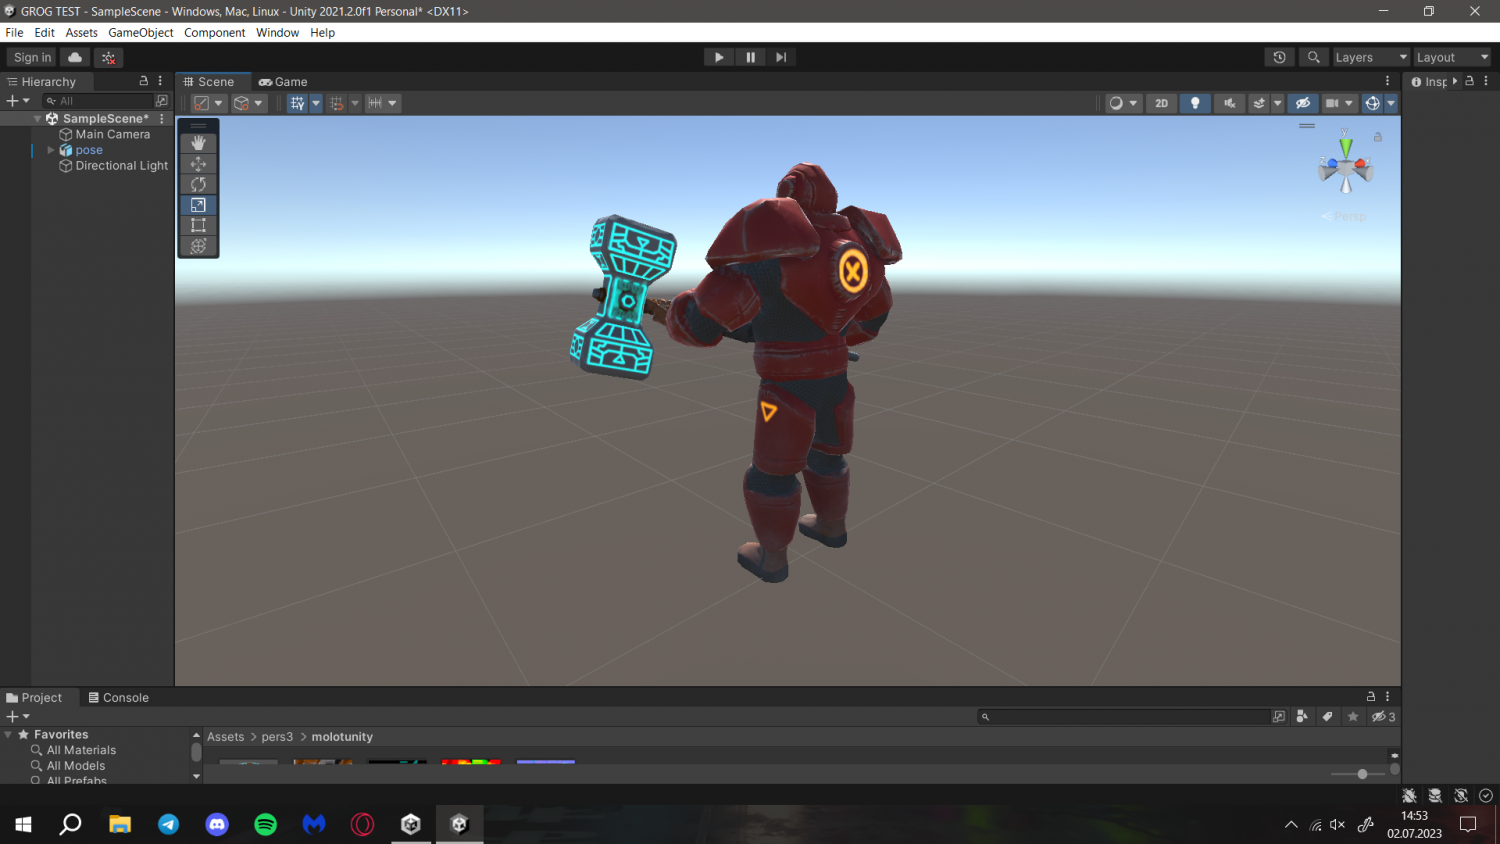1500x844 pixels.
Task: Open the Assets menu
Action: pyautogui.click(x=81, y=32)
